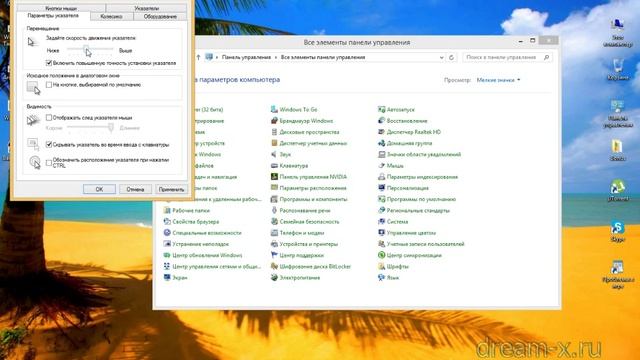
Task: Click OK in mouse properties dialog
Action: pos(99,189)
